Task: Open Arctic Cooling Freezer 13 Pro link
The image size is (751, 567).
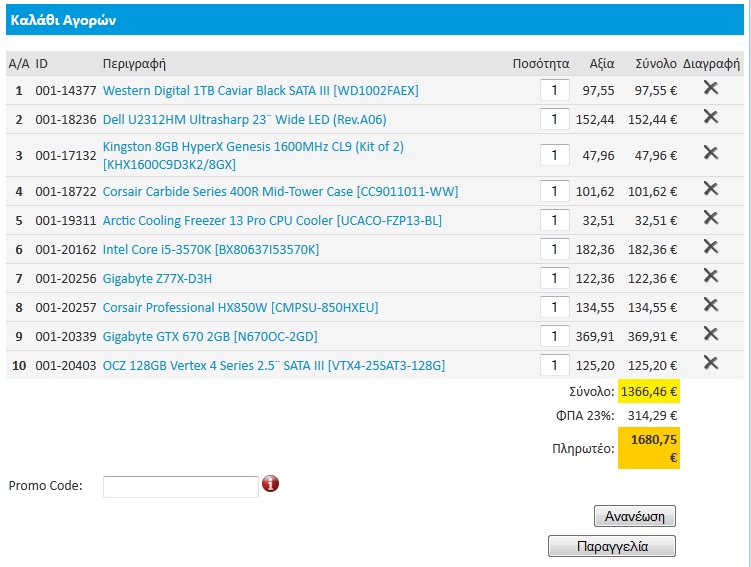Action: (273, 221)
